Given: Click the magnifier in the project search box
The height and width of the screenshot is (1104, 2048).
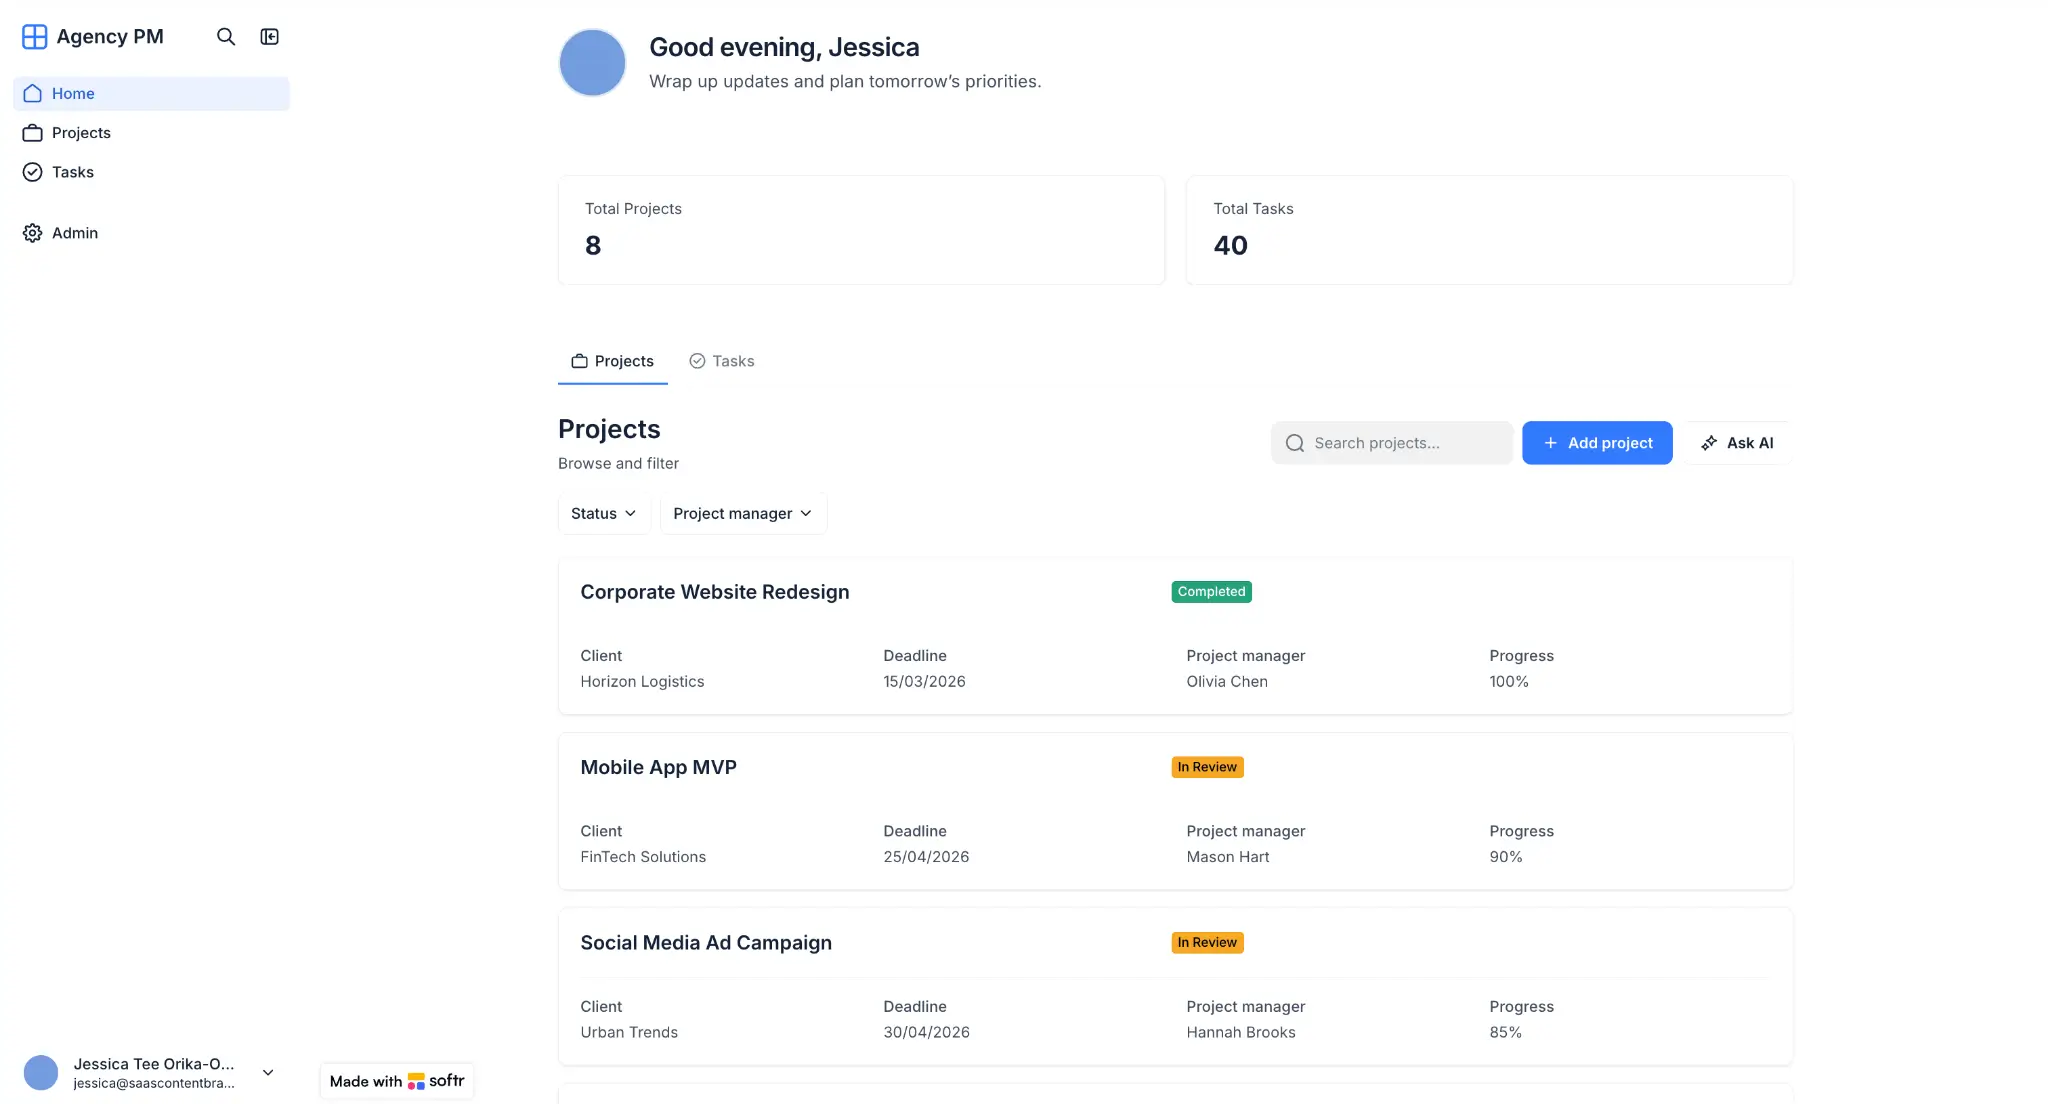Looking at the screenshot, I should coord(1294,442).
